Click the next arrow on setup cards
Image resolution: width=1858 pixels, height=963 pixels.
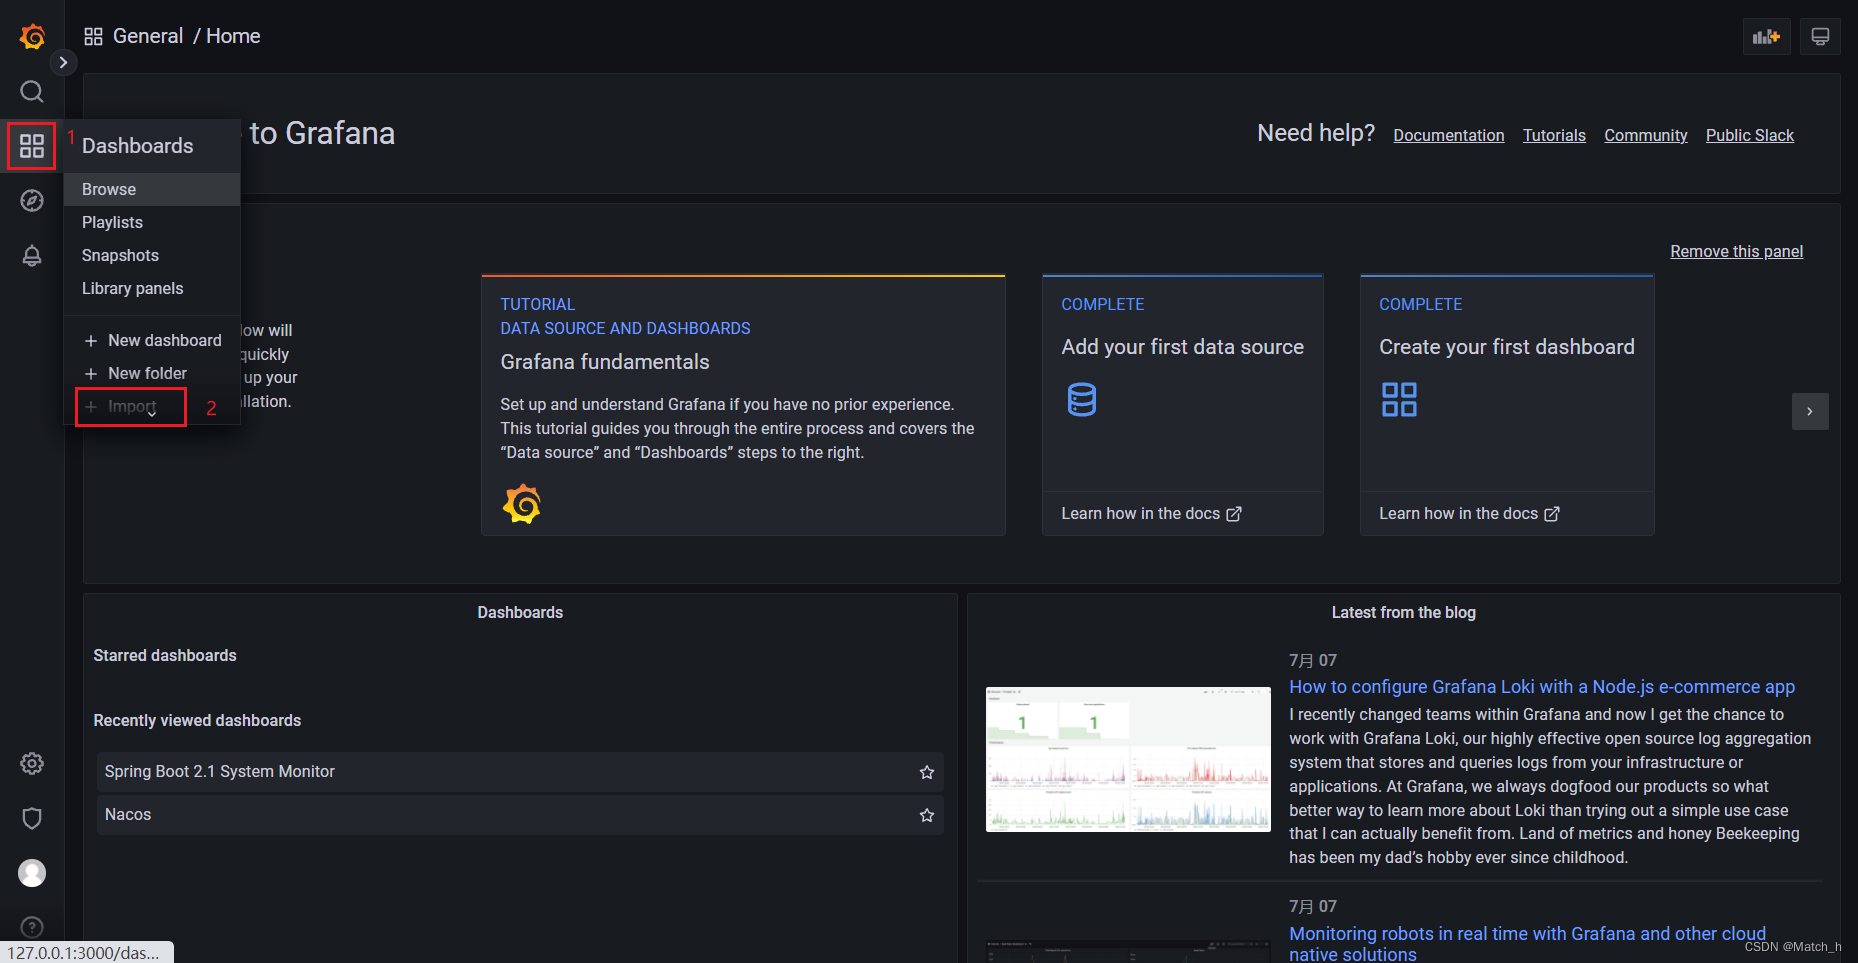coord(1809,411)
